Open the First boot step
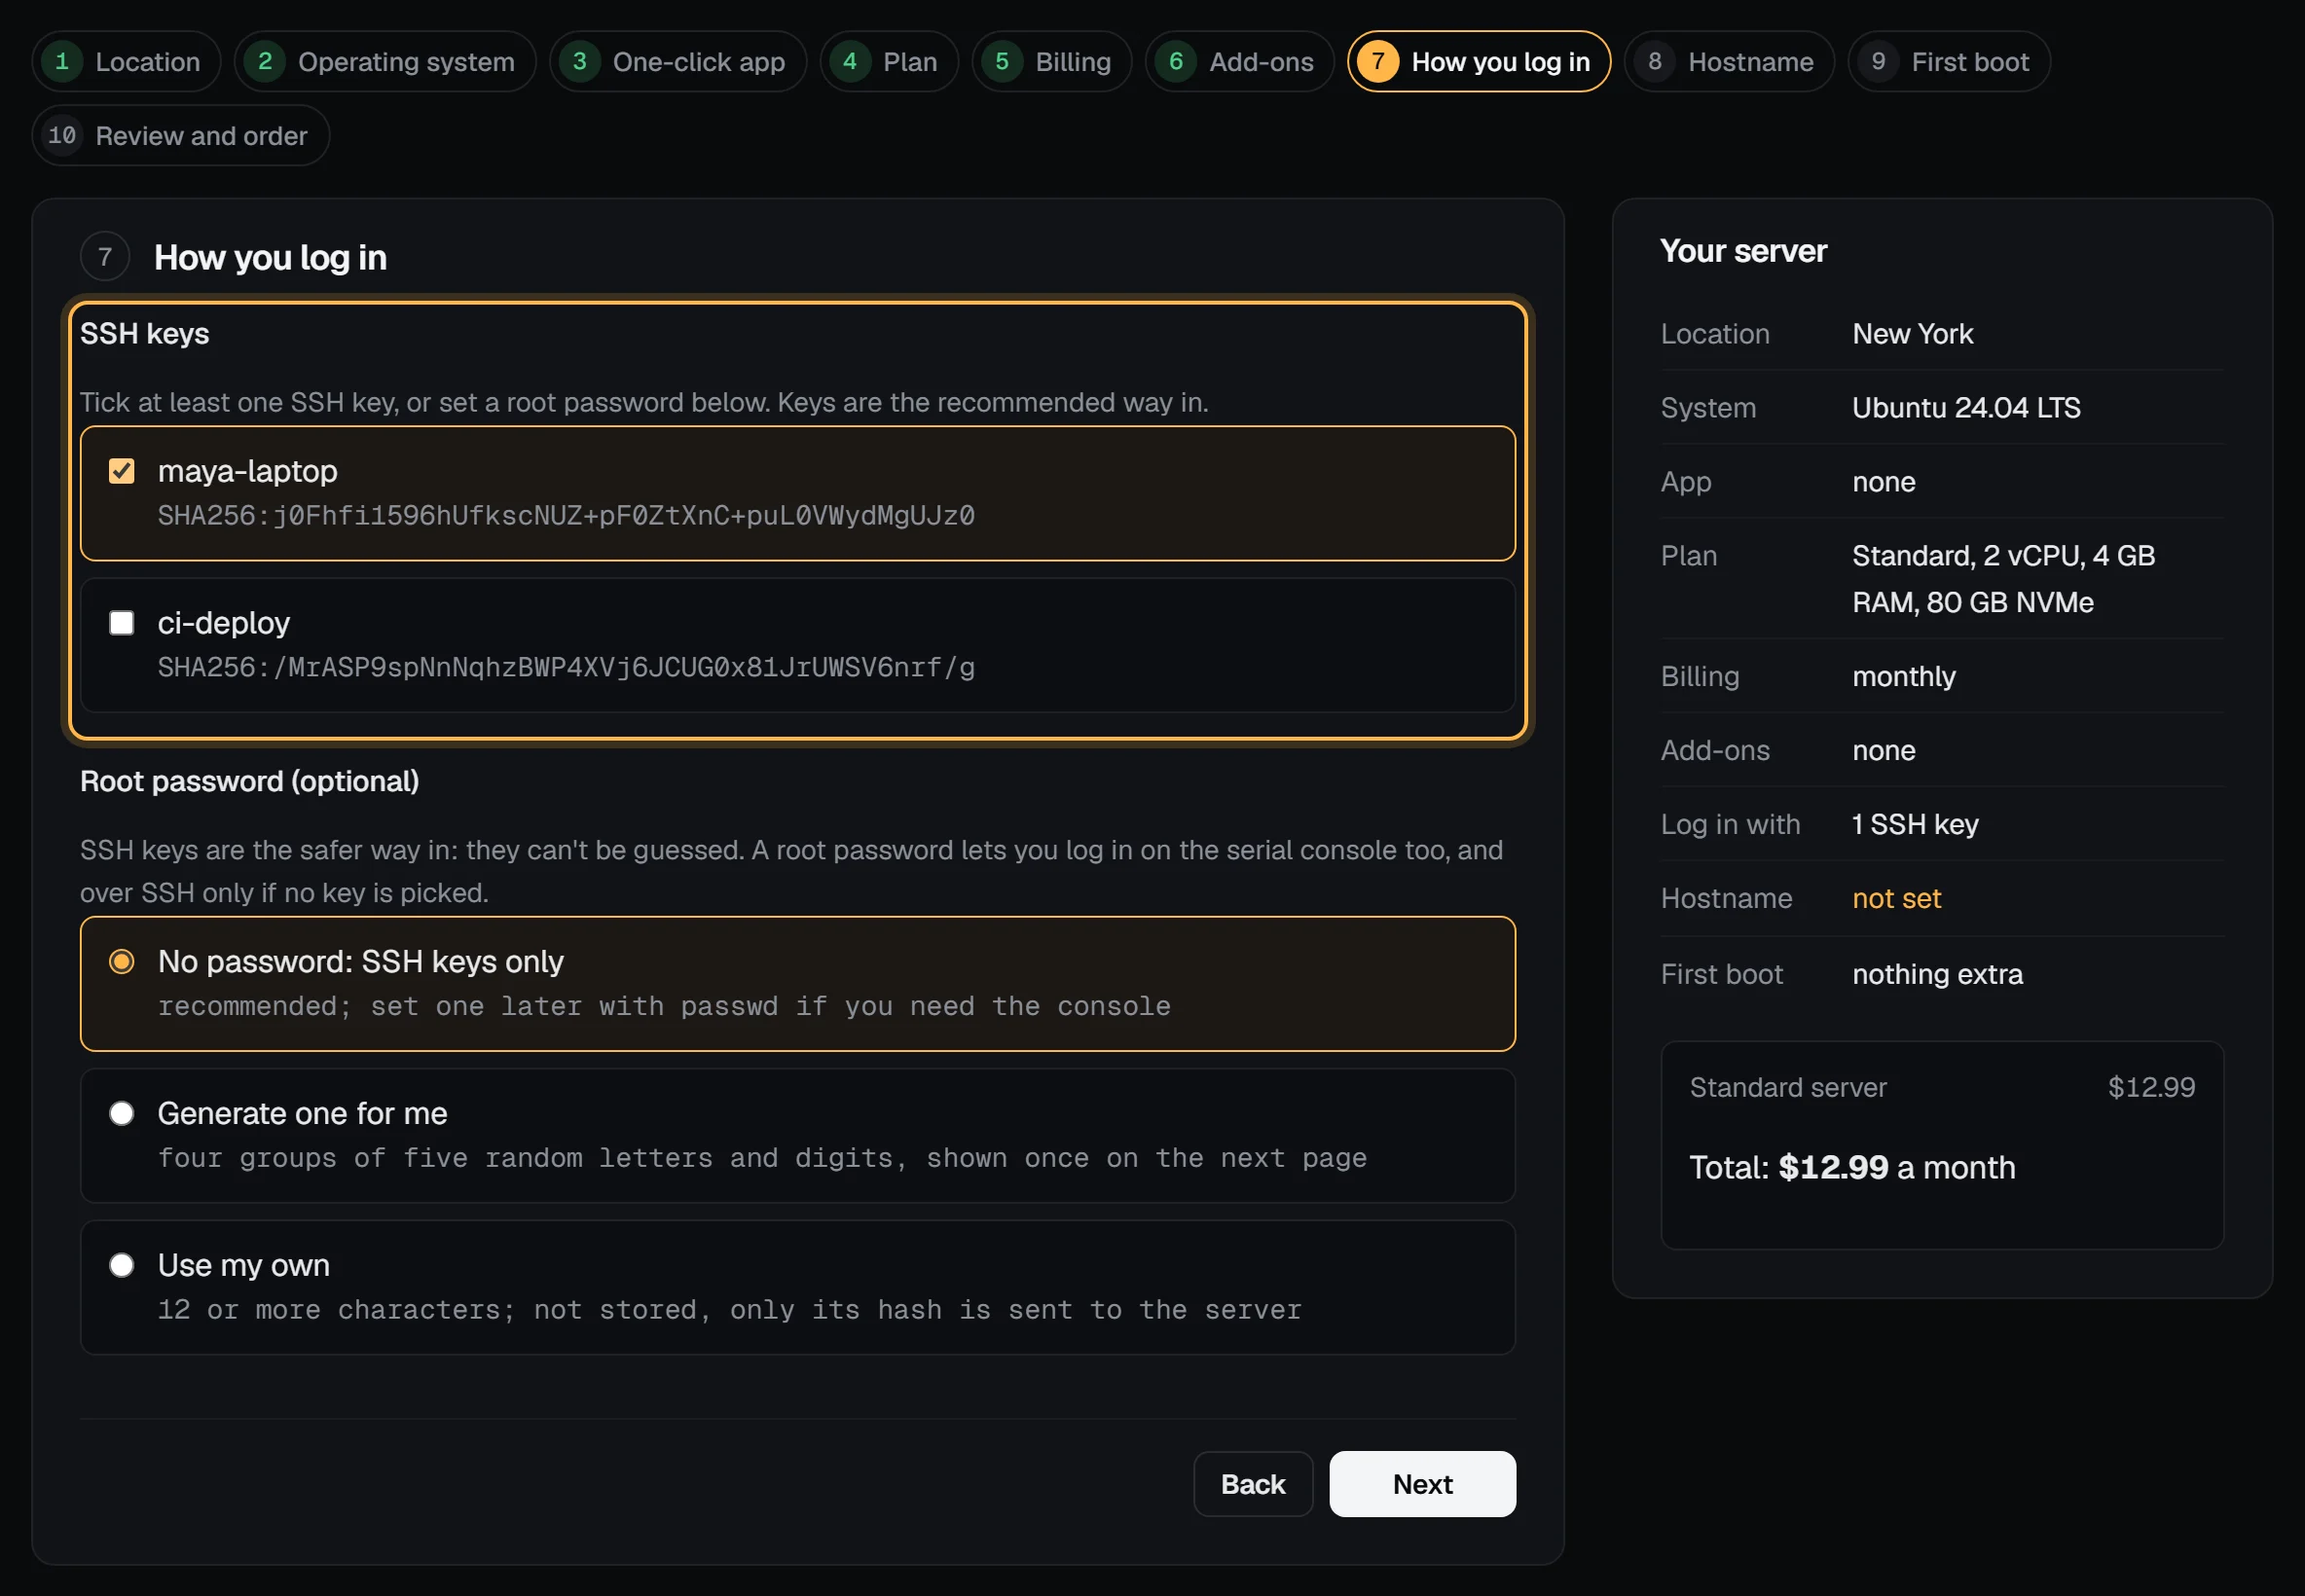The height and width of the screenshot is (1596, 2305). pos(1949,62)
